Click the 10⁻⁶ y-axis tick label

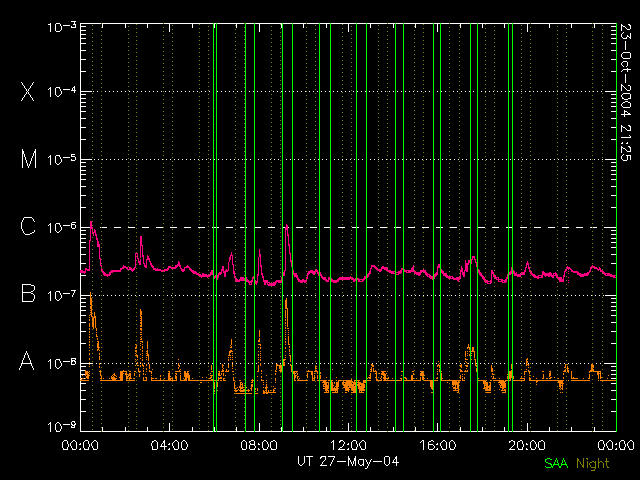pyautogui.click(x=62, y=228)
